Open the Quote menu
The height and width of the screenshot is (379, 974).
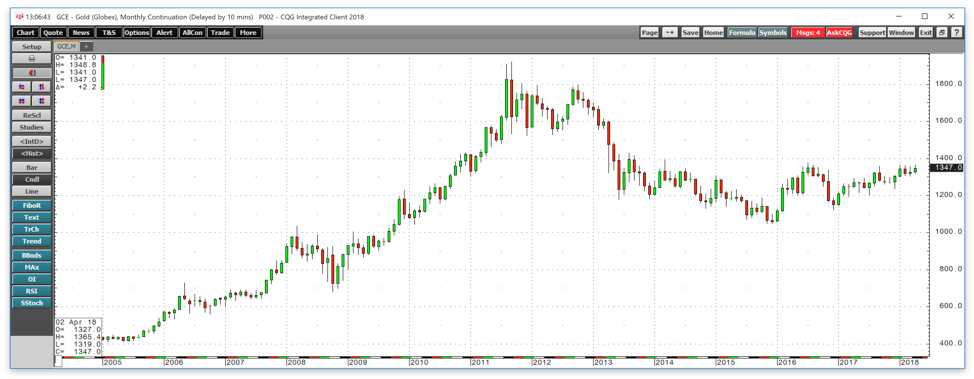53,33
